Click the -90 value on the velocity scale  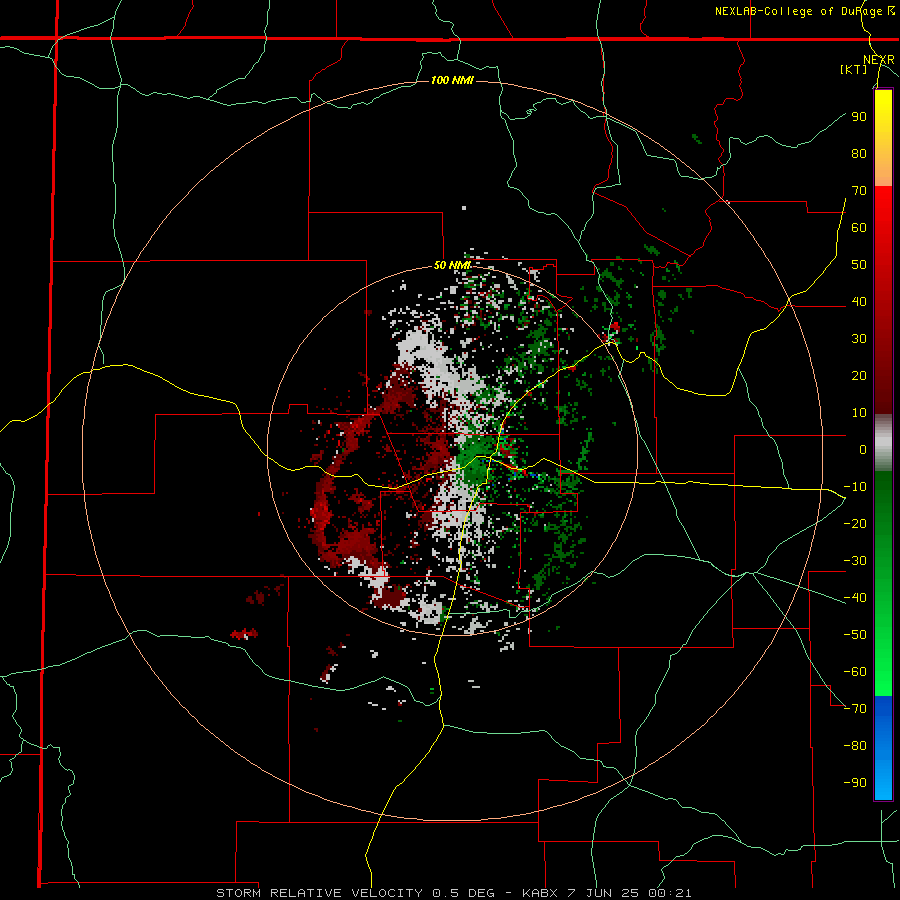tap(855, 783)
